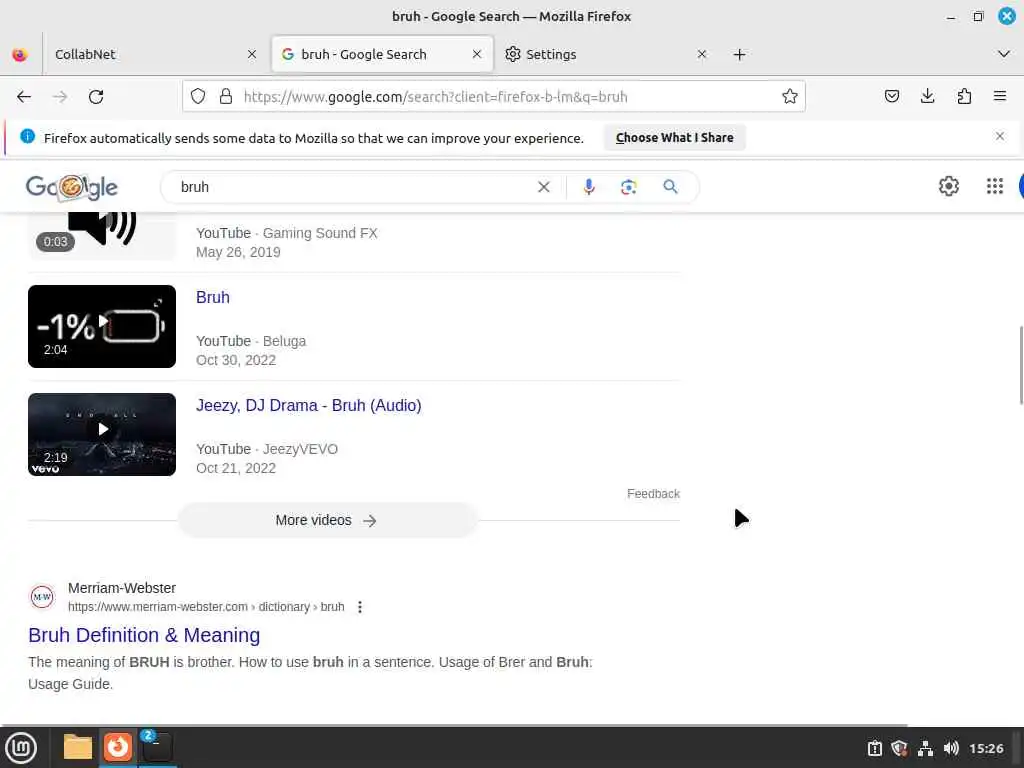The image size is (1024, 768).
Task: Switch to the CollabNet tab
Action: tap(153, 54)
